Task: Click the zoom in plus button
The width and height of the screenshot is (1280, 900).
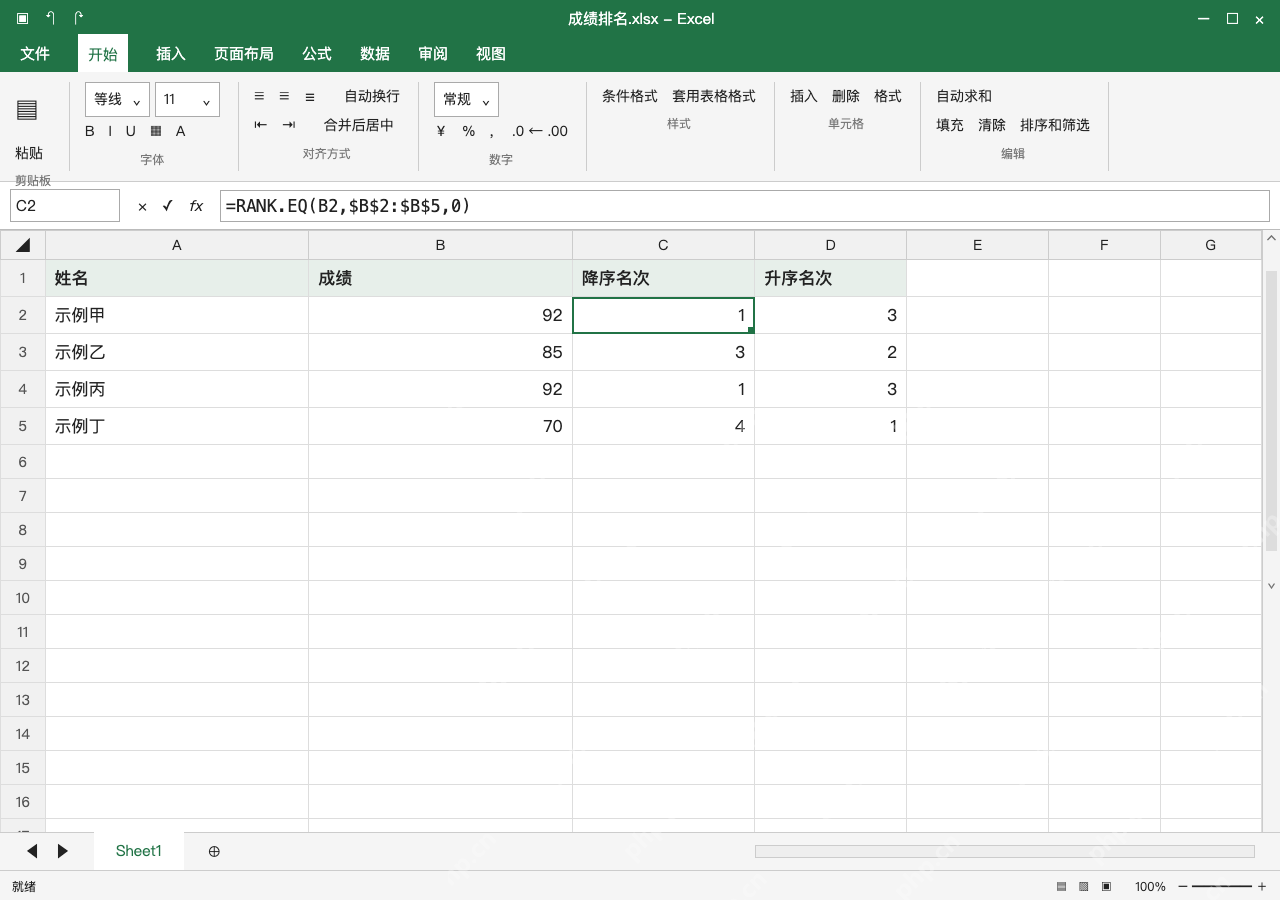Action: coord(1262,886)
